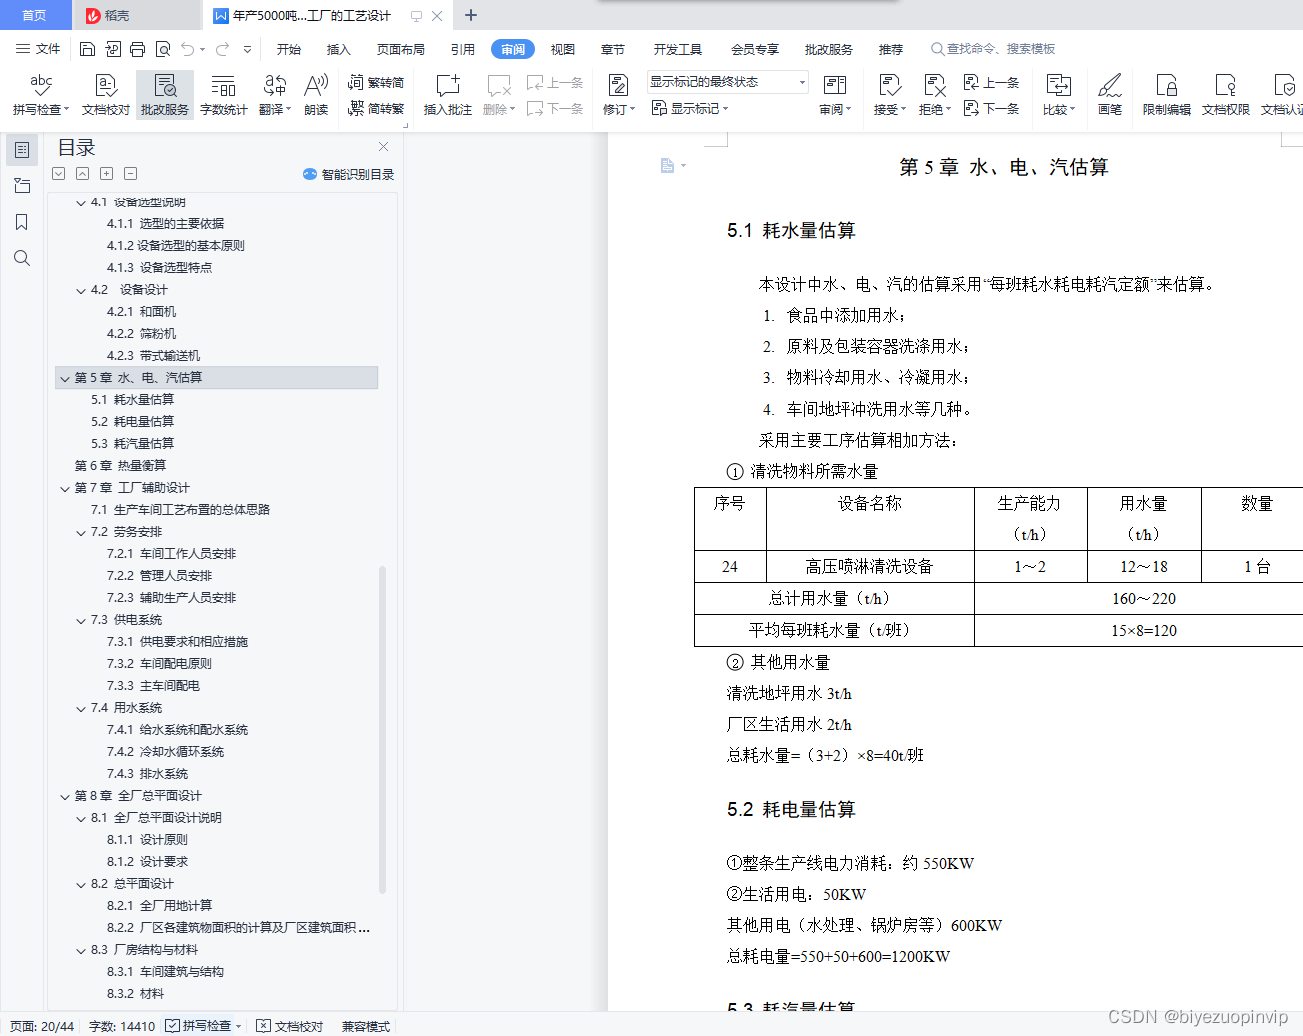The height and width of the screenshot is (1036, 1303).
Task: Jump to 4.2.1 和面机 in outline
Action: click(x=141, y=312)
